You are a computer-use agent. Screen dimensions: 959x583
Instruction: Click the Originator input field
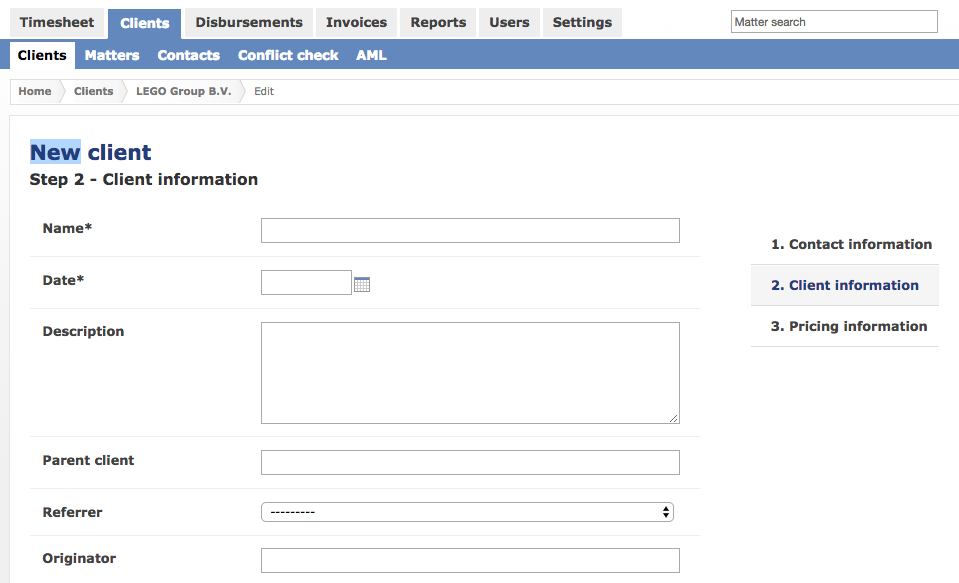click(x=470, y=560)
